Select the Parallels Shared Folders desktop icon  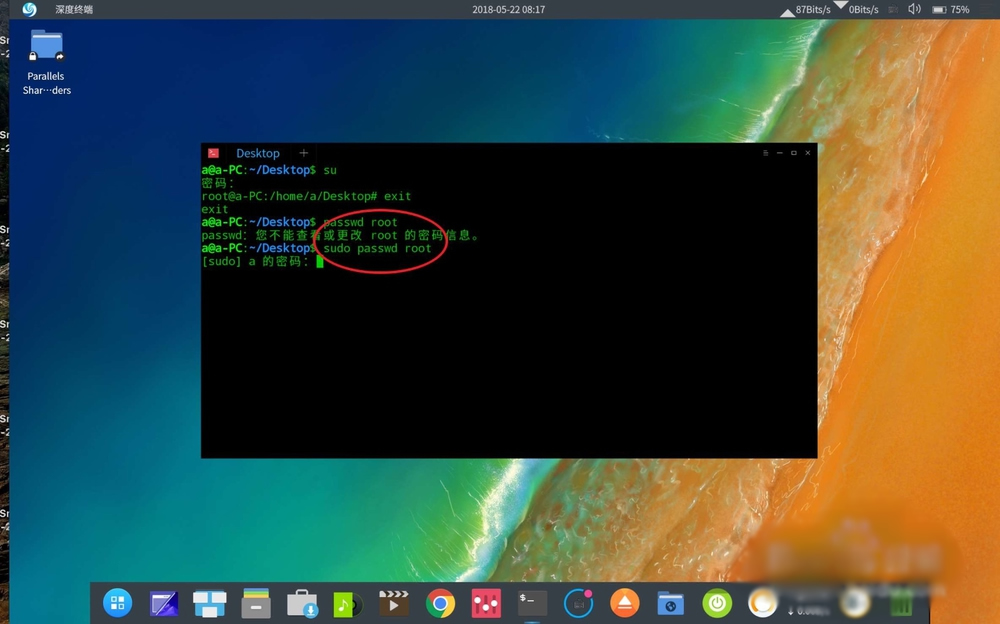tap(46, 62)
